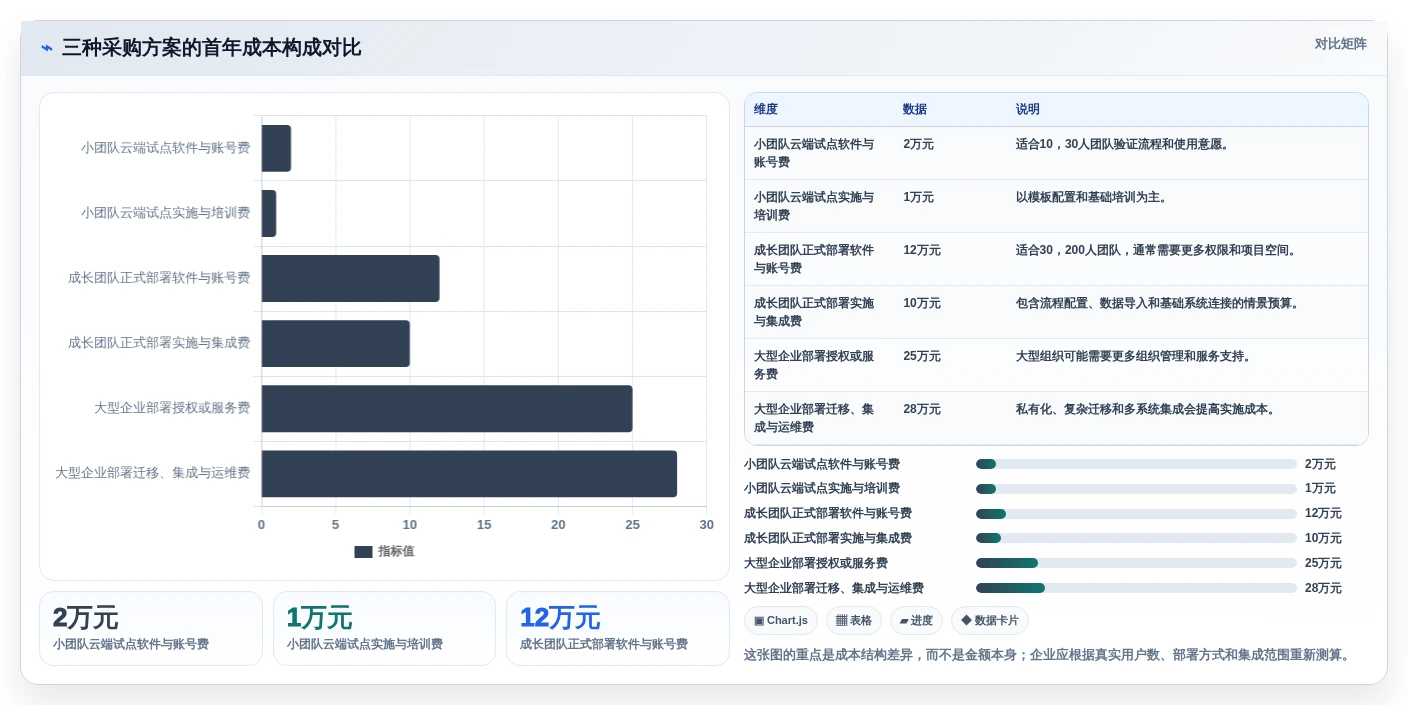Click the table cell 1万元
The image size is (1408, 705).
[x=918, y=197]
